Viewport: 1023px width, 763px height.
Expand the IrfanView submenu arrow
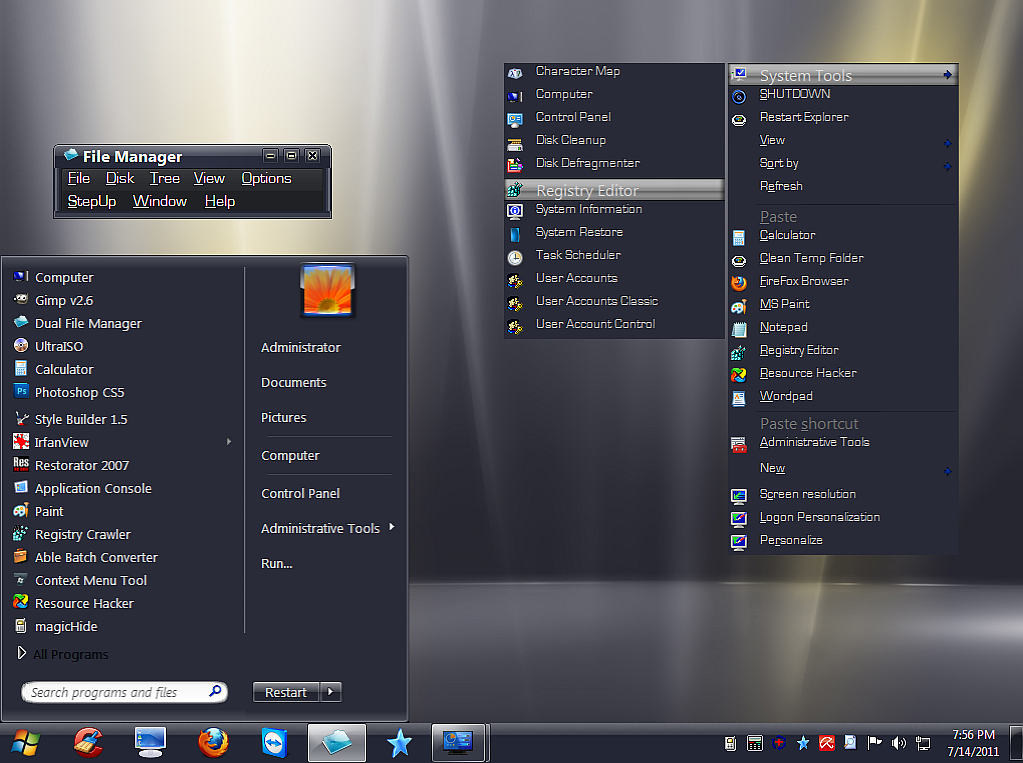[229, 442]
